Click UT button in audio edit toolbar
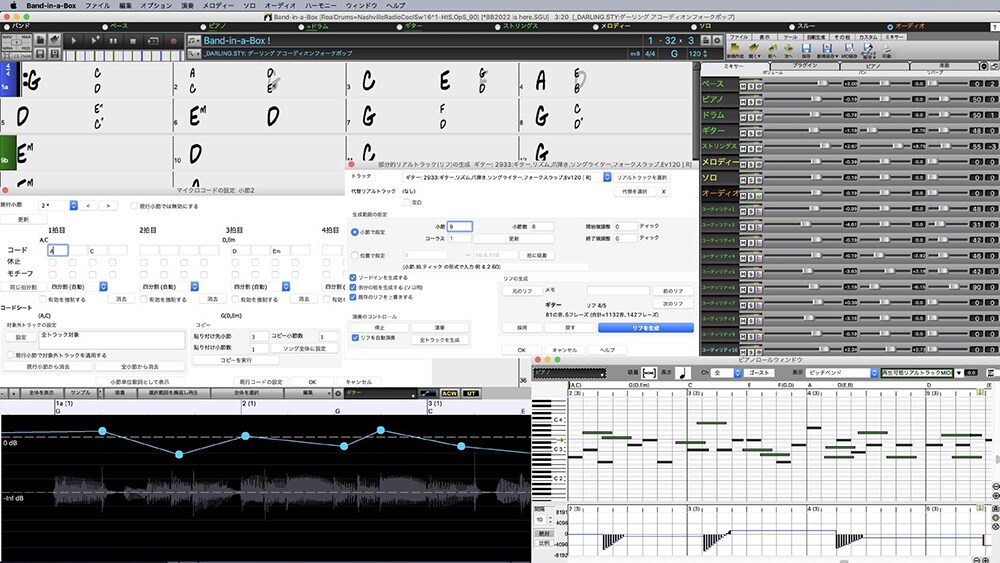Screen dimensions: 1000x563 coord(471,393)
